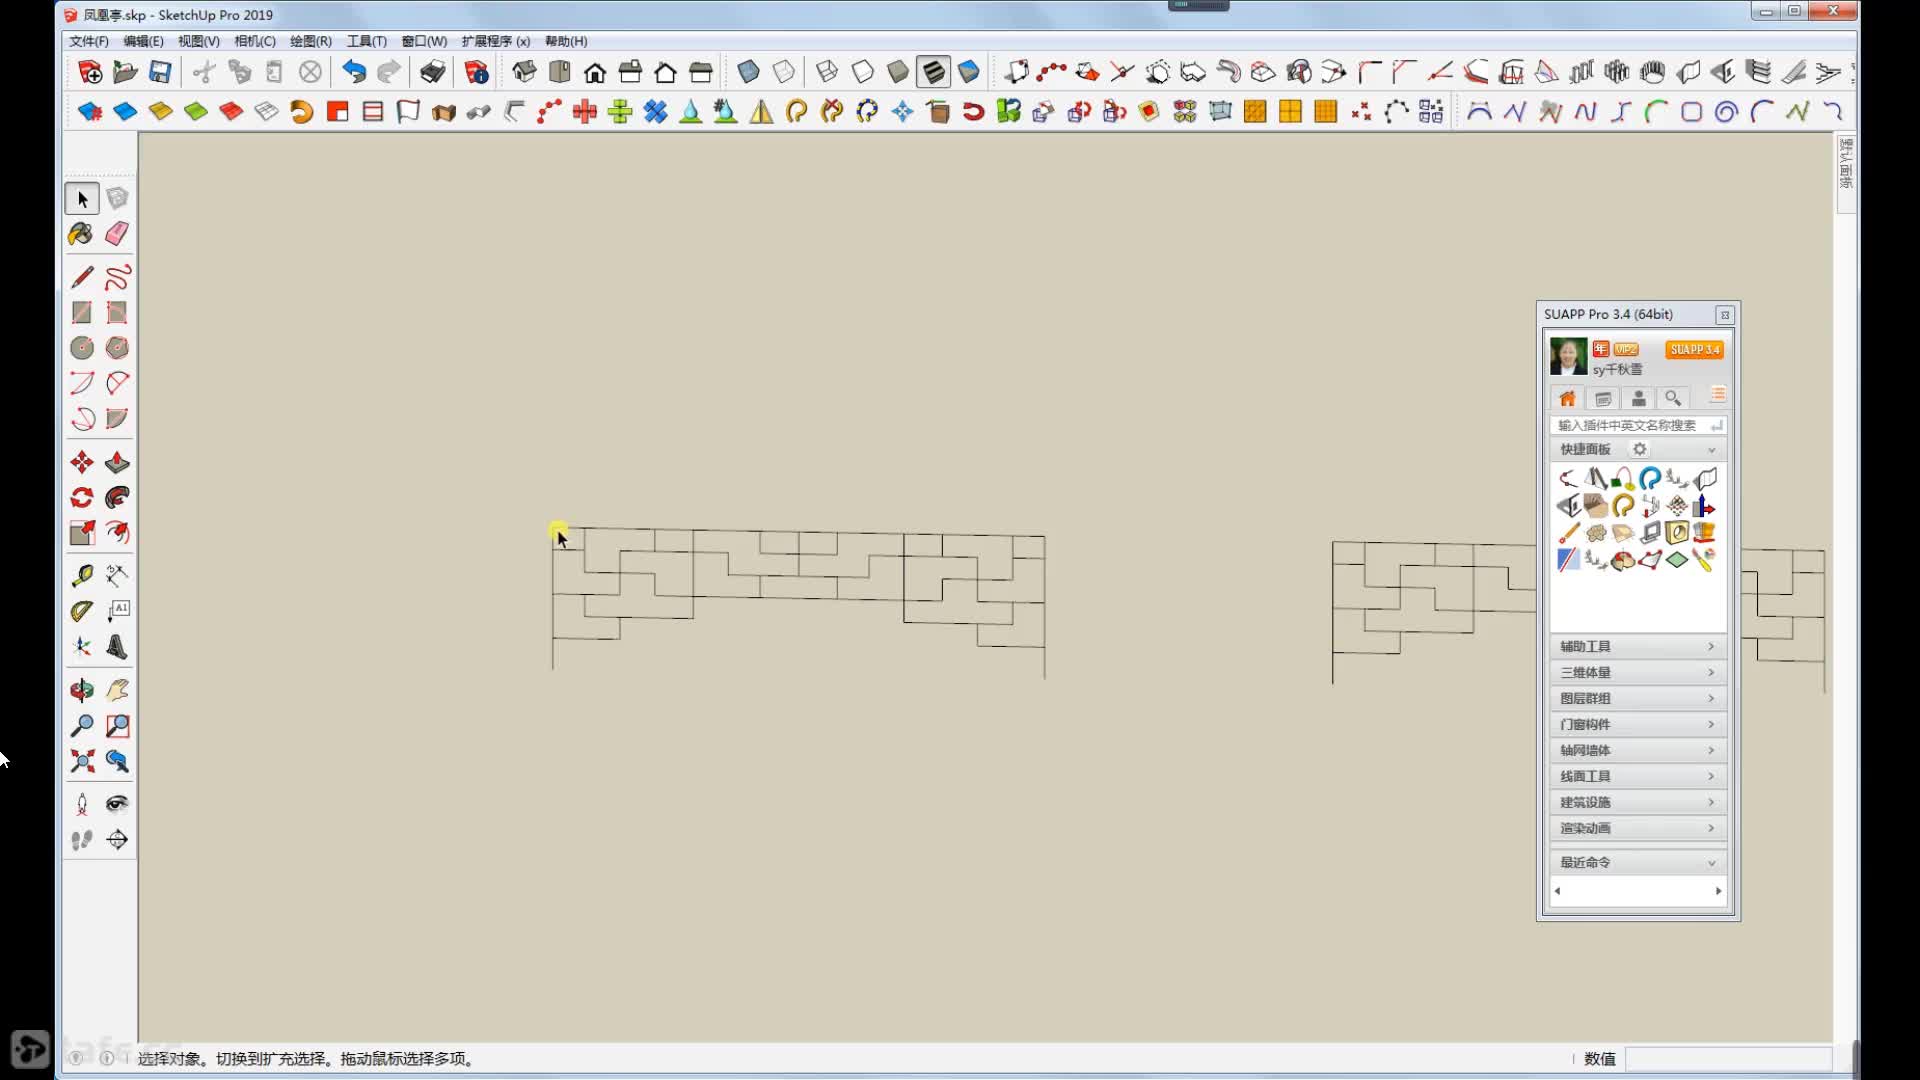Screen dimensions: 1920x1080
Task: Select the Zoom magnifier tool
Action: (x=82, y=726)
